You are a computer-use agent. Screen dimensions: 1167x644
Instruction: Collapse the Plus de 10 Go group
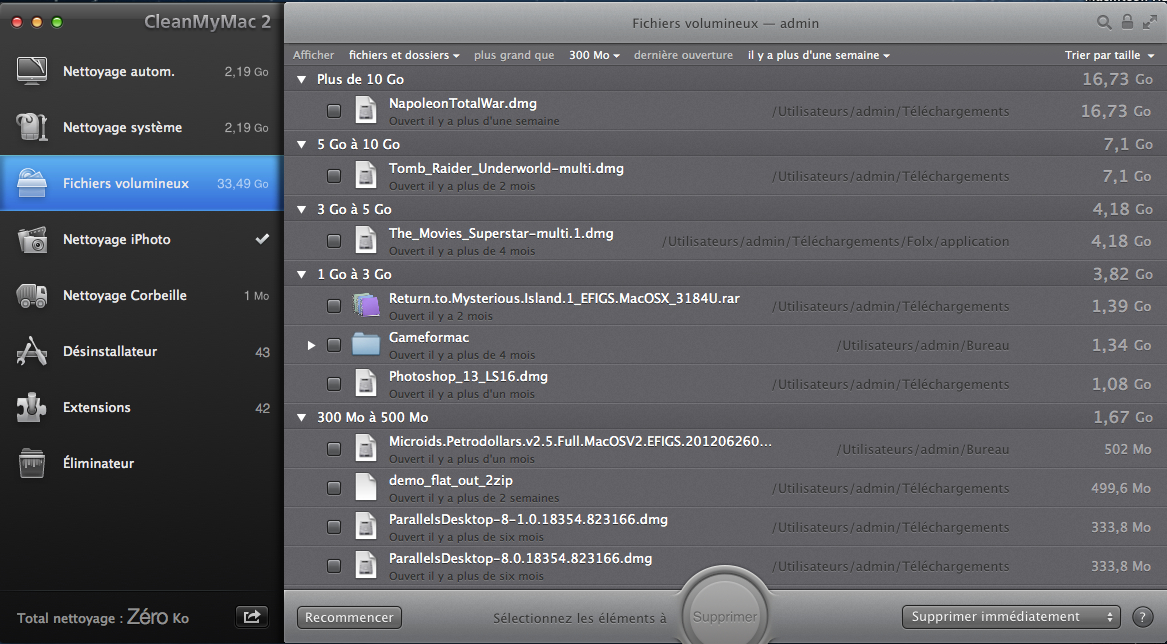[301, 79]
